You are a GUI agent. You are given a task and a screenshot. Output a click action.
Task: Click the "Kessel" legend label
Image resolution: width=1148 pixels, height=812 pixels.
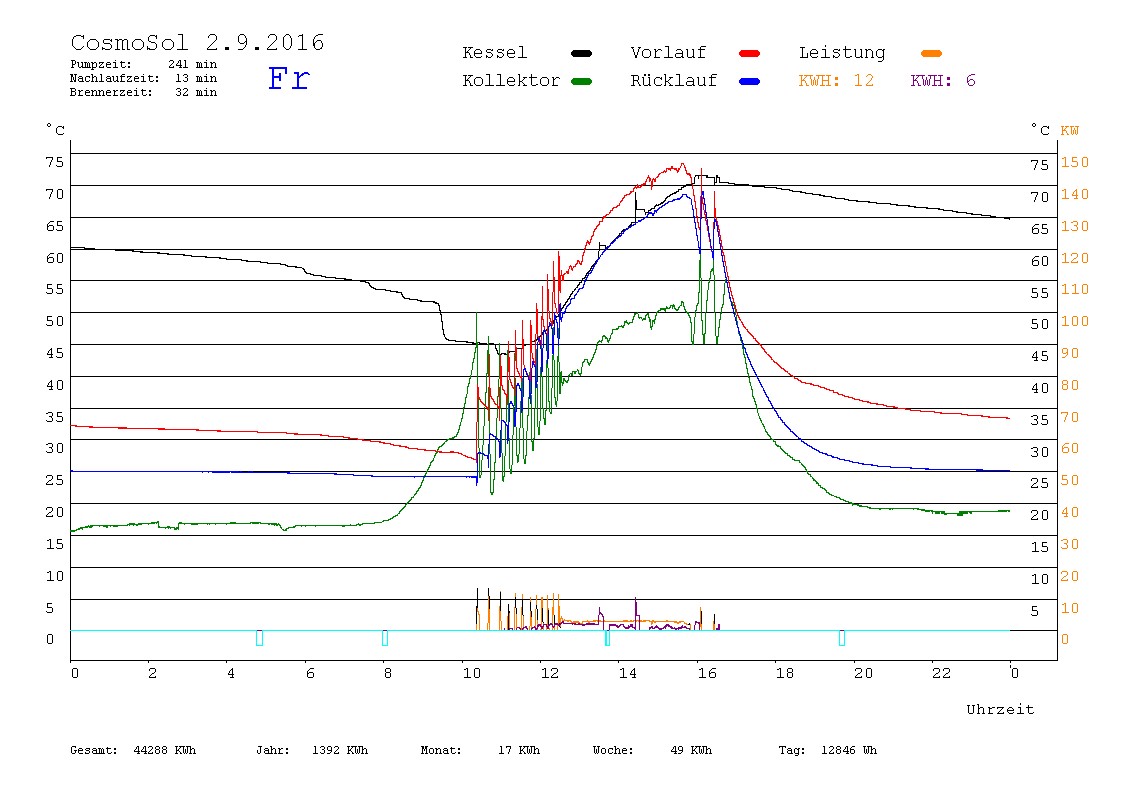click(x=495, y=53)
